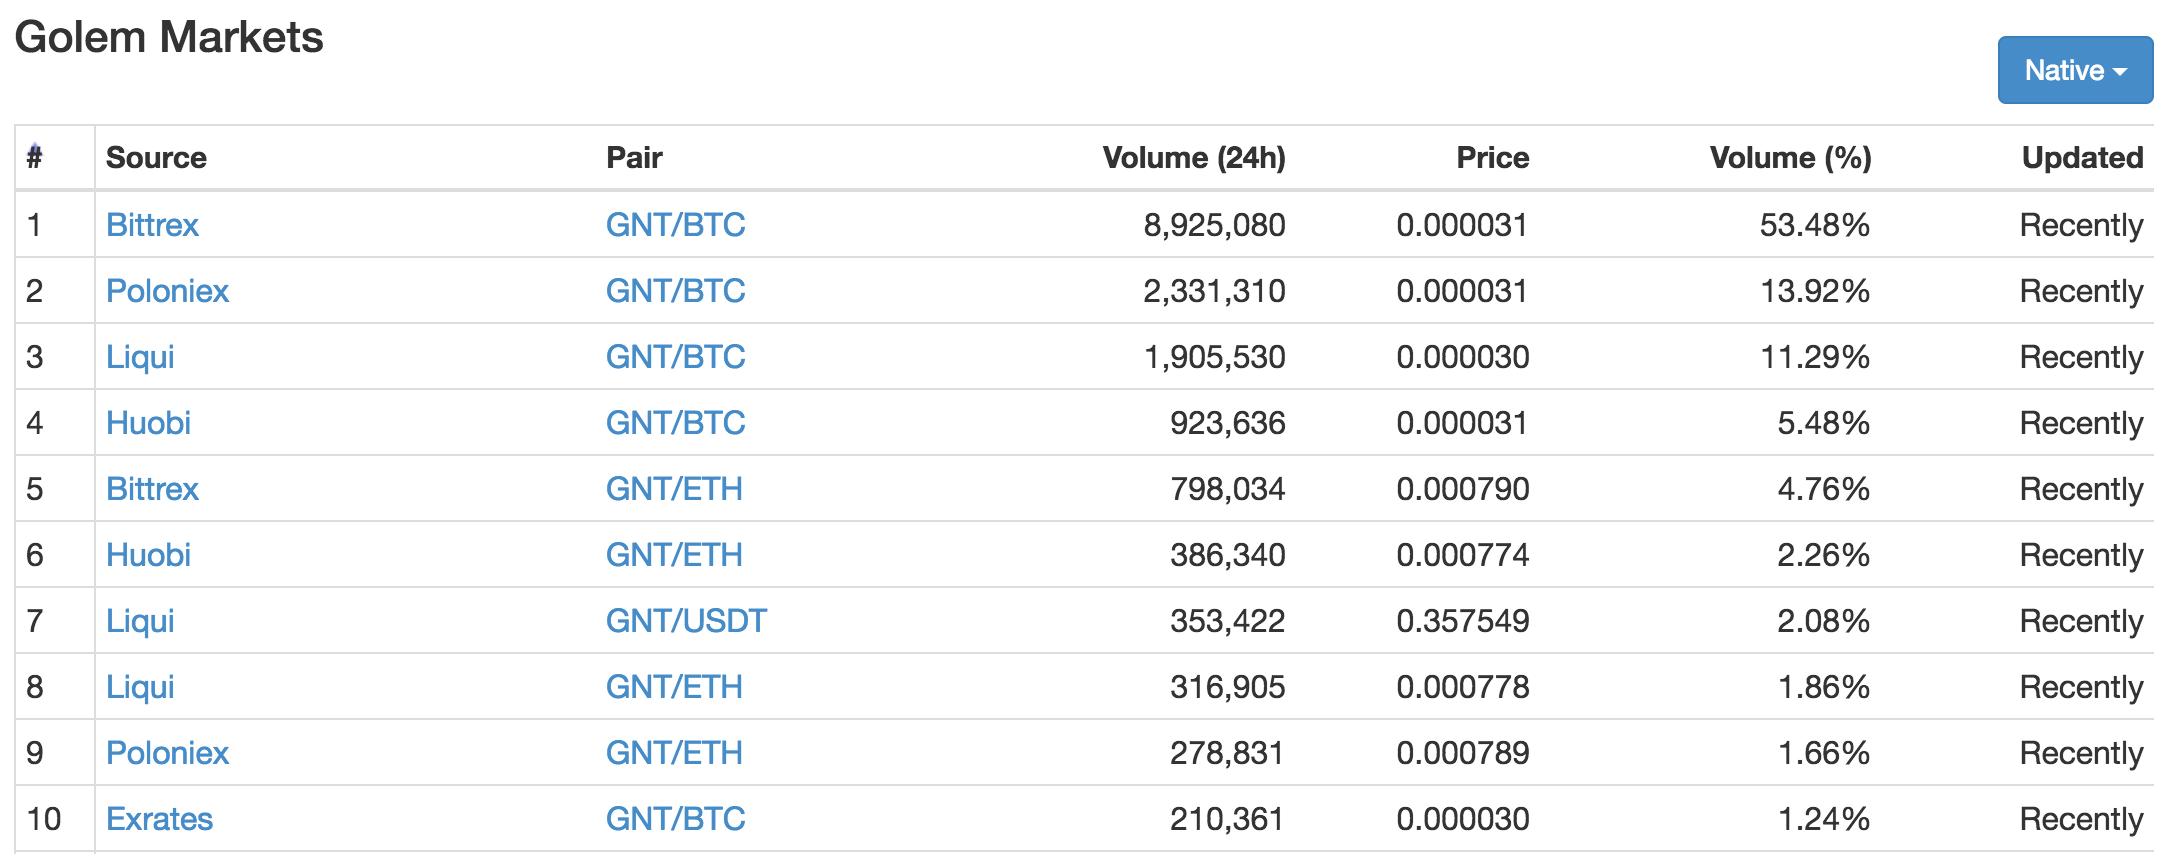Select volume percentage 53.48%

[1815, 225]
